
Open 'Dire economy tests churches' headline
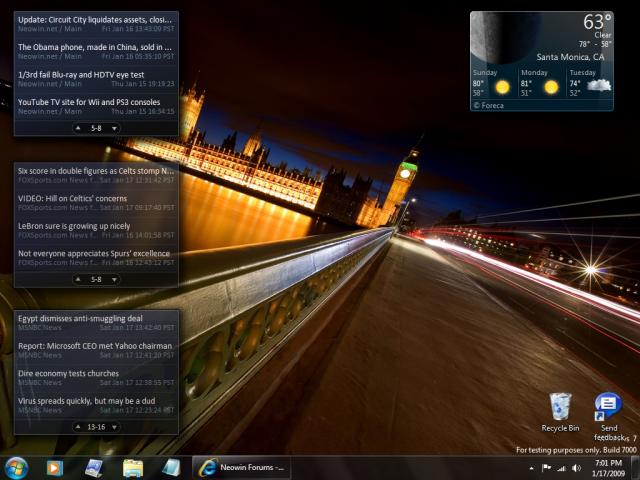tap(68, 373)
